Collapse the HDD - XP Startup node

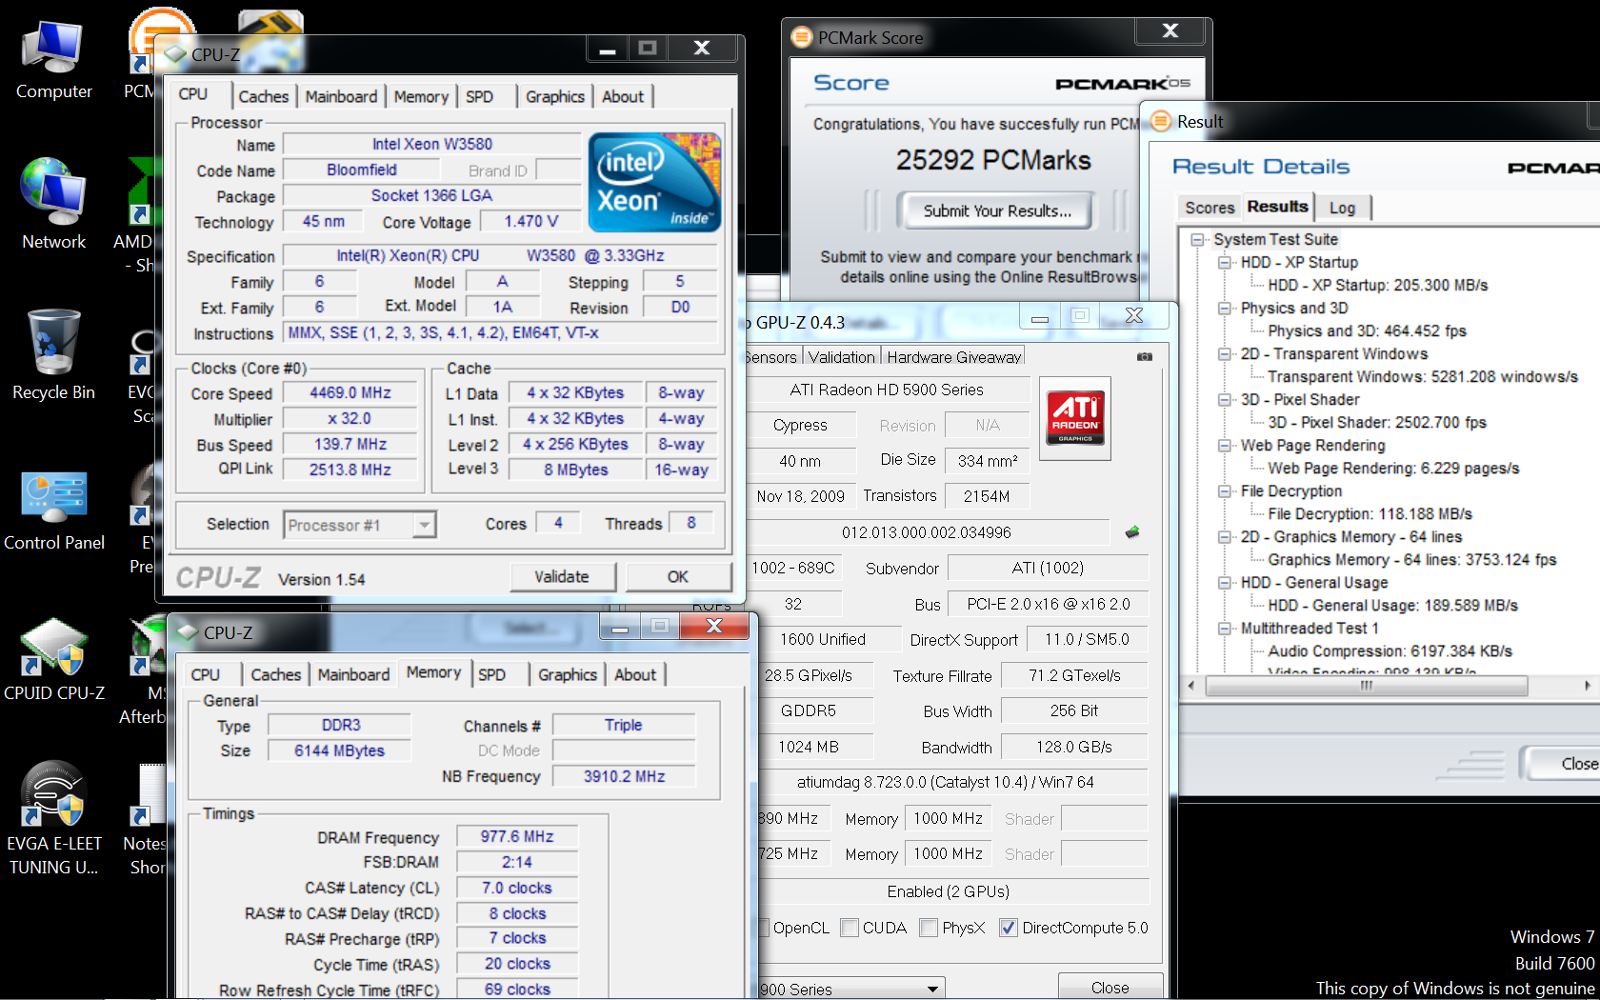coord(1224,263)
